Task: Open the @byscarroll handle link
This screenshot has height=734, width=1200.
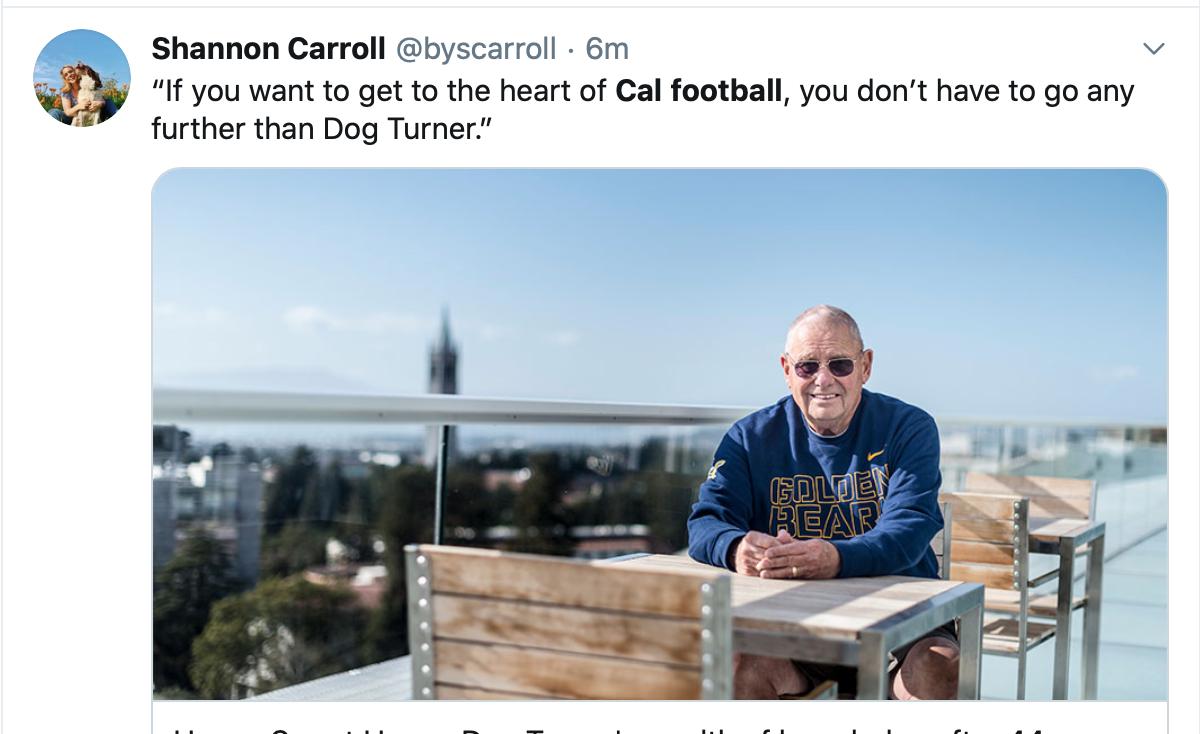Action: coord(476,47)
